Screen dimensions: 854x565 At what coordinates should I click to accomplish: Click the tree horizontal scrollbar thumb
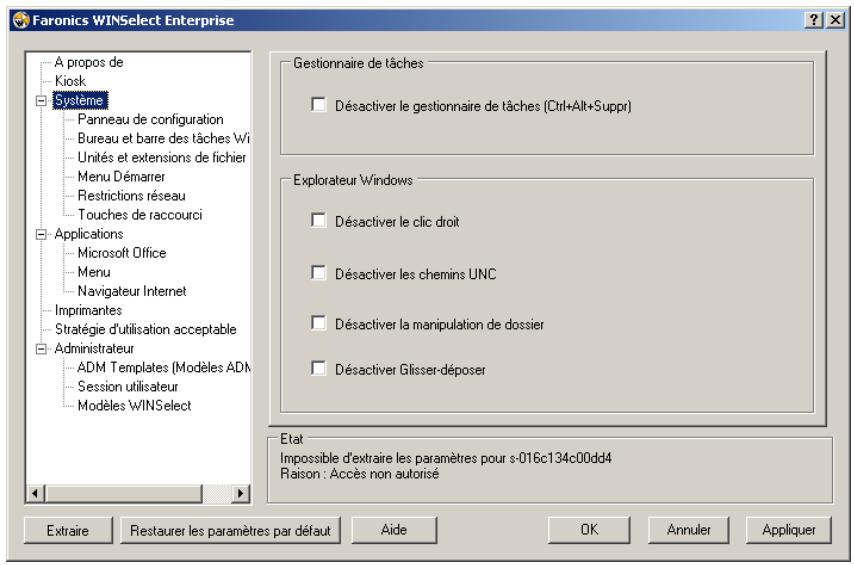click(124, 494)
